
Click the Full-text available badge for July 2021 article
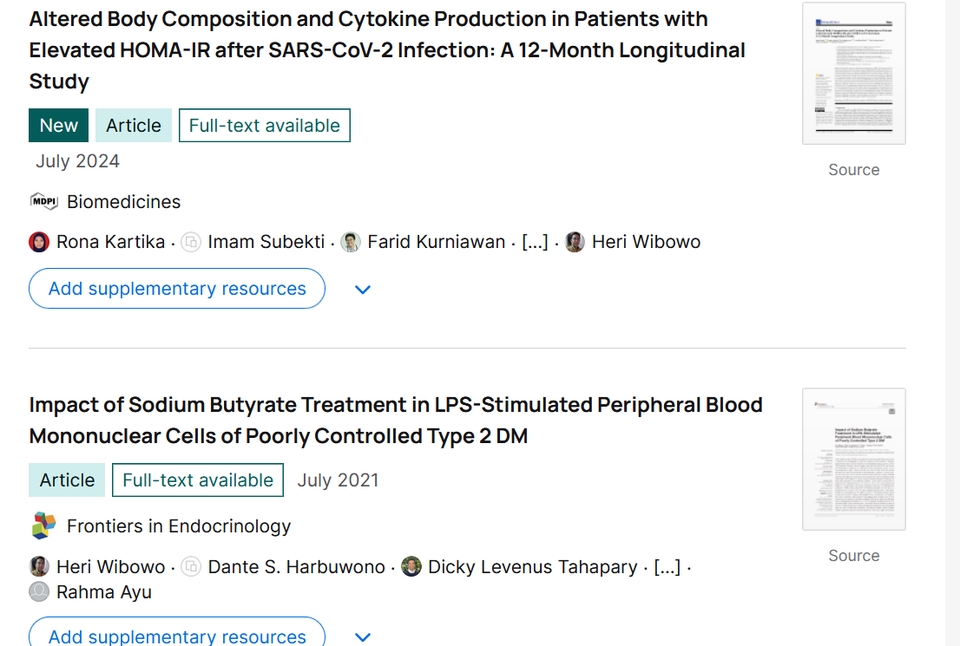tap(198, 480)
